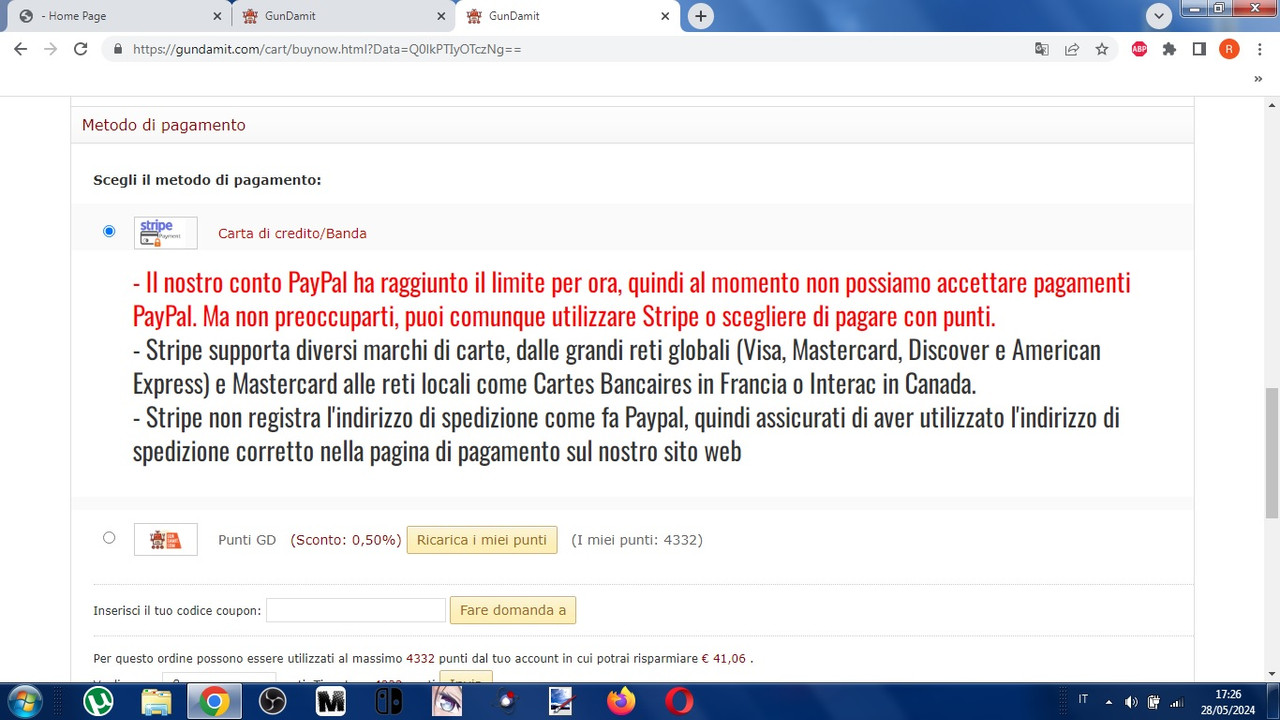Select the active third GunDamit tab

coord(567,16)
